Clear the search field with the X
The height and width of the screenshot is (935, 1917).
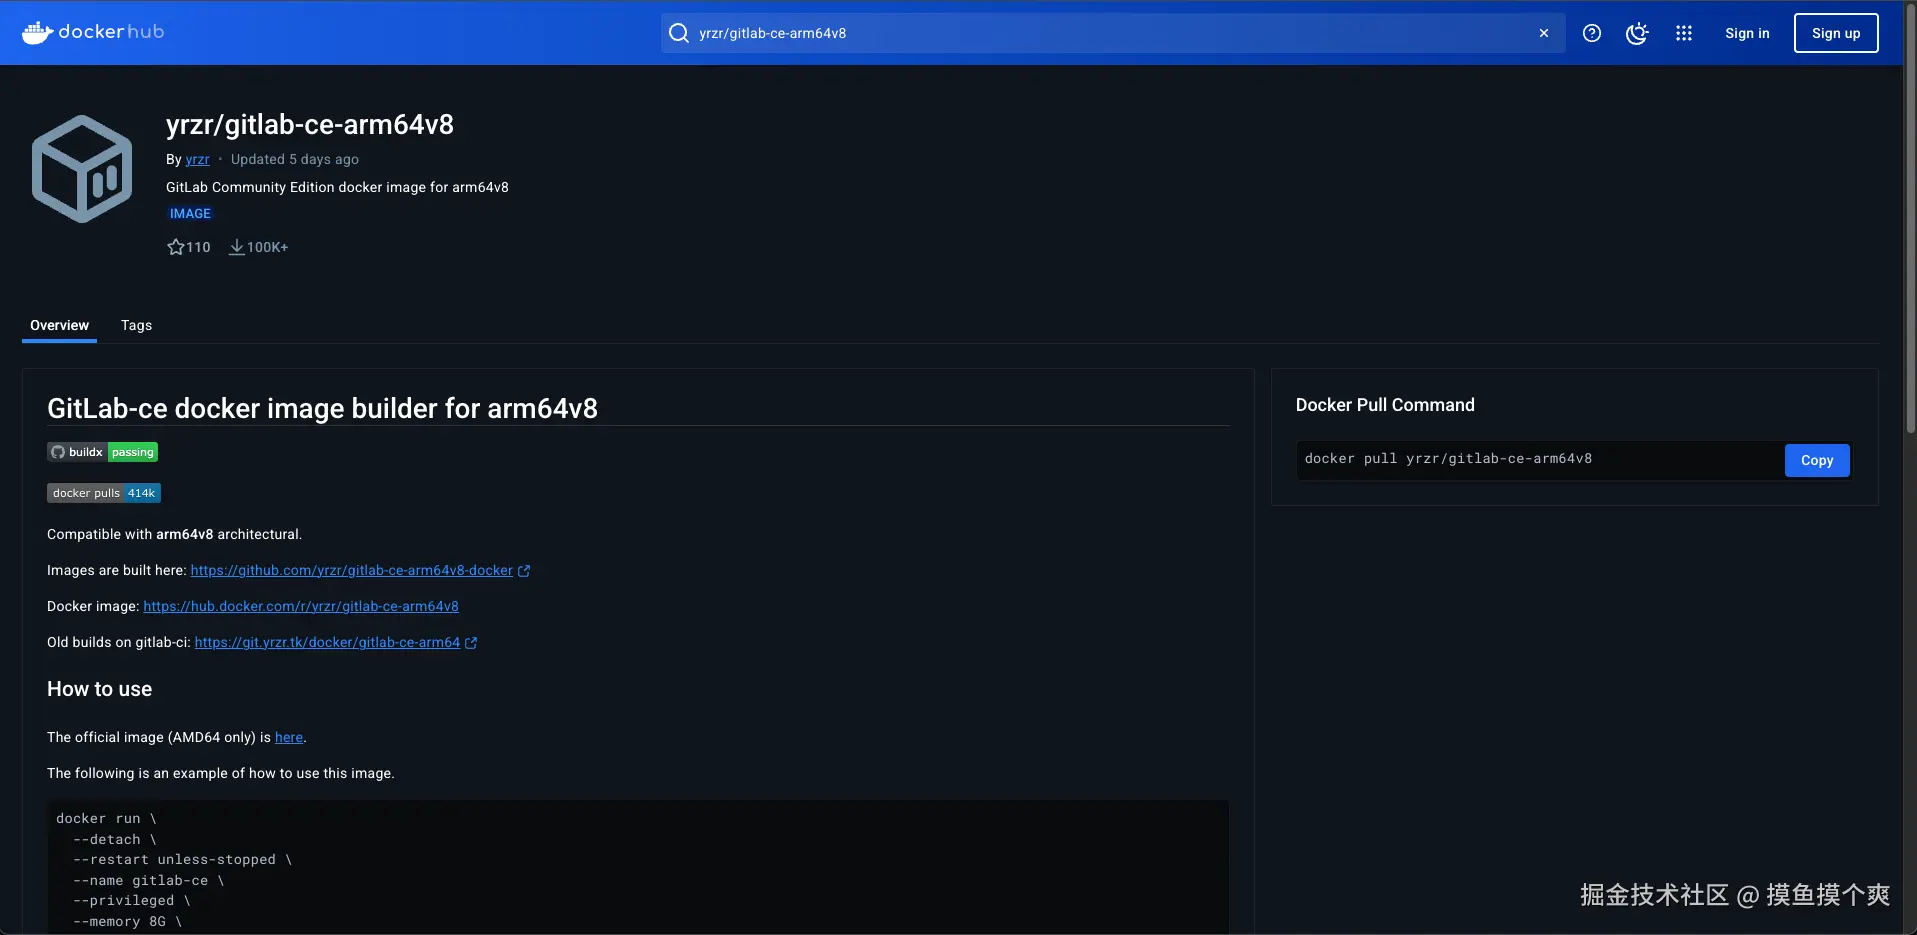[1544, 33]
